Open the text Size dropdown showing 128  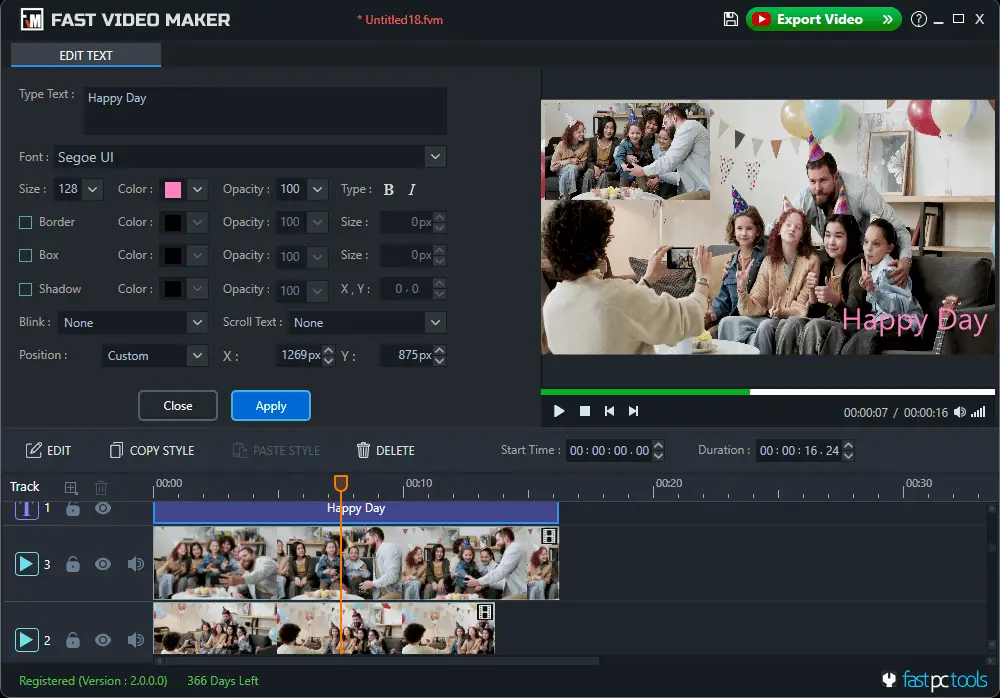tap(78, 189)
